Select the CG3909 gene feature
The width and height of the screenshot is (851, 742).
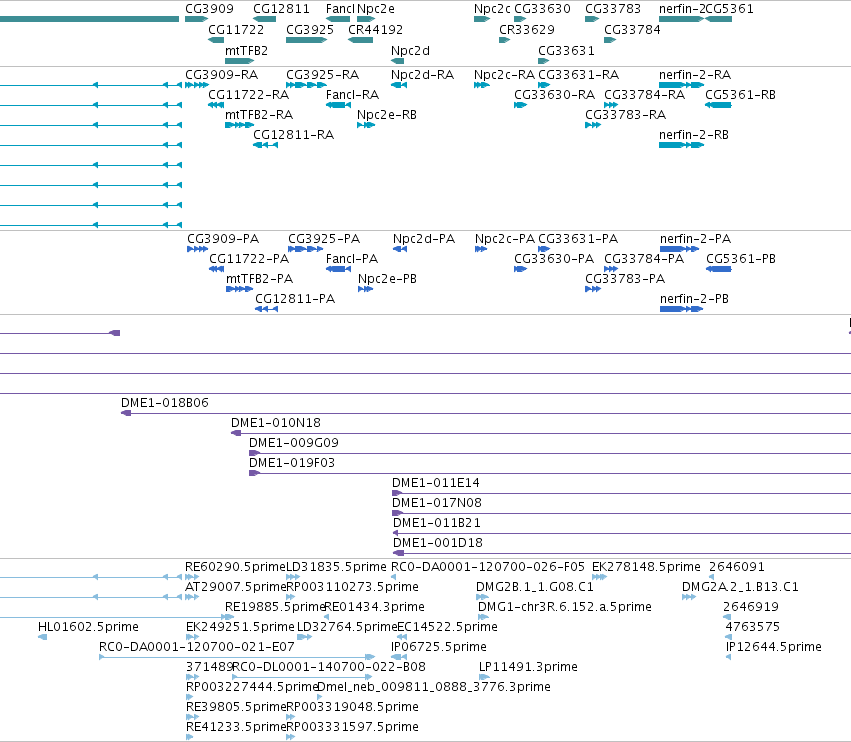click(196, 19)
